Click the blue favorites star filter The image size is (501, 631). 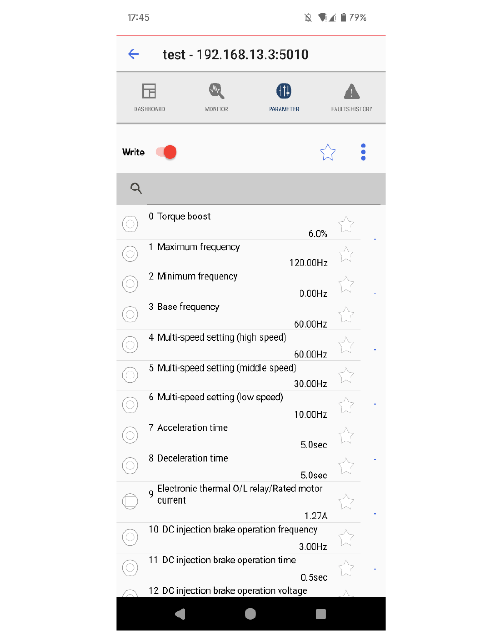pos(328,152)
